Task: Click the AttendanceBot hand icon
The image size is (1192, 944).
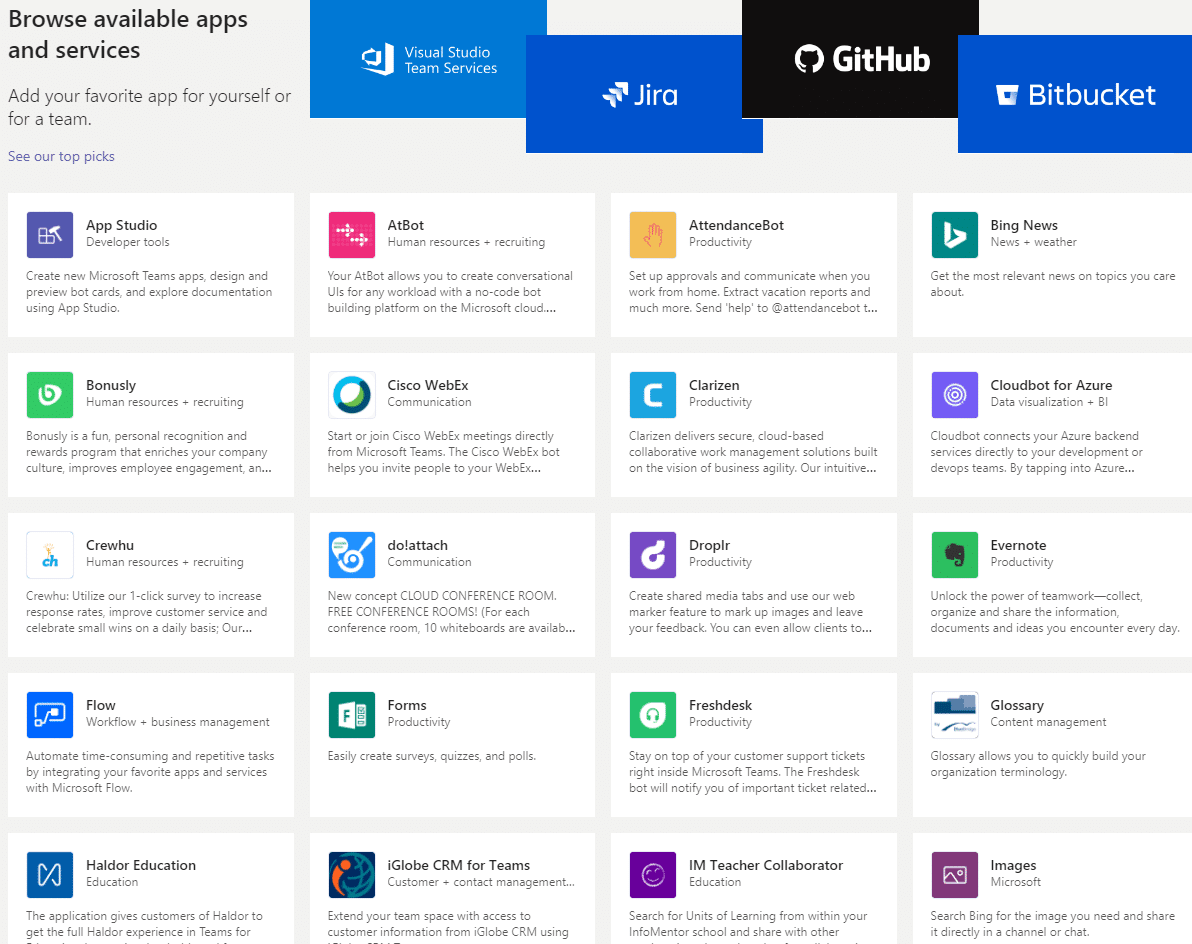Action: click(x=652, y=235)
